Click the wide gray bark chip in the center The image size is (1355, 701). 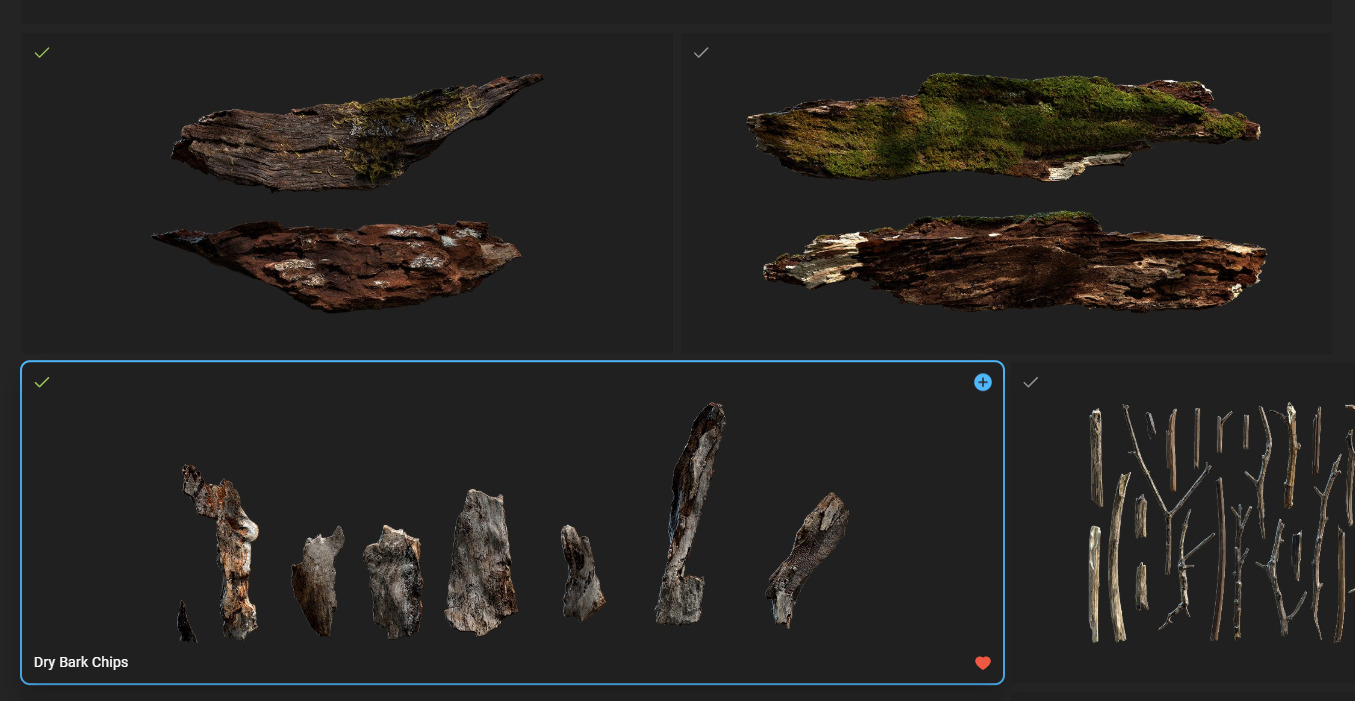(x=481, y=562)
